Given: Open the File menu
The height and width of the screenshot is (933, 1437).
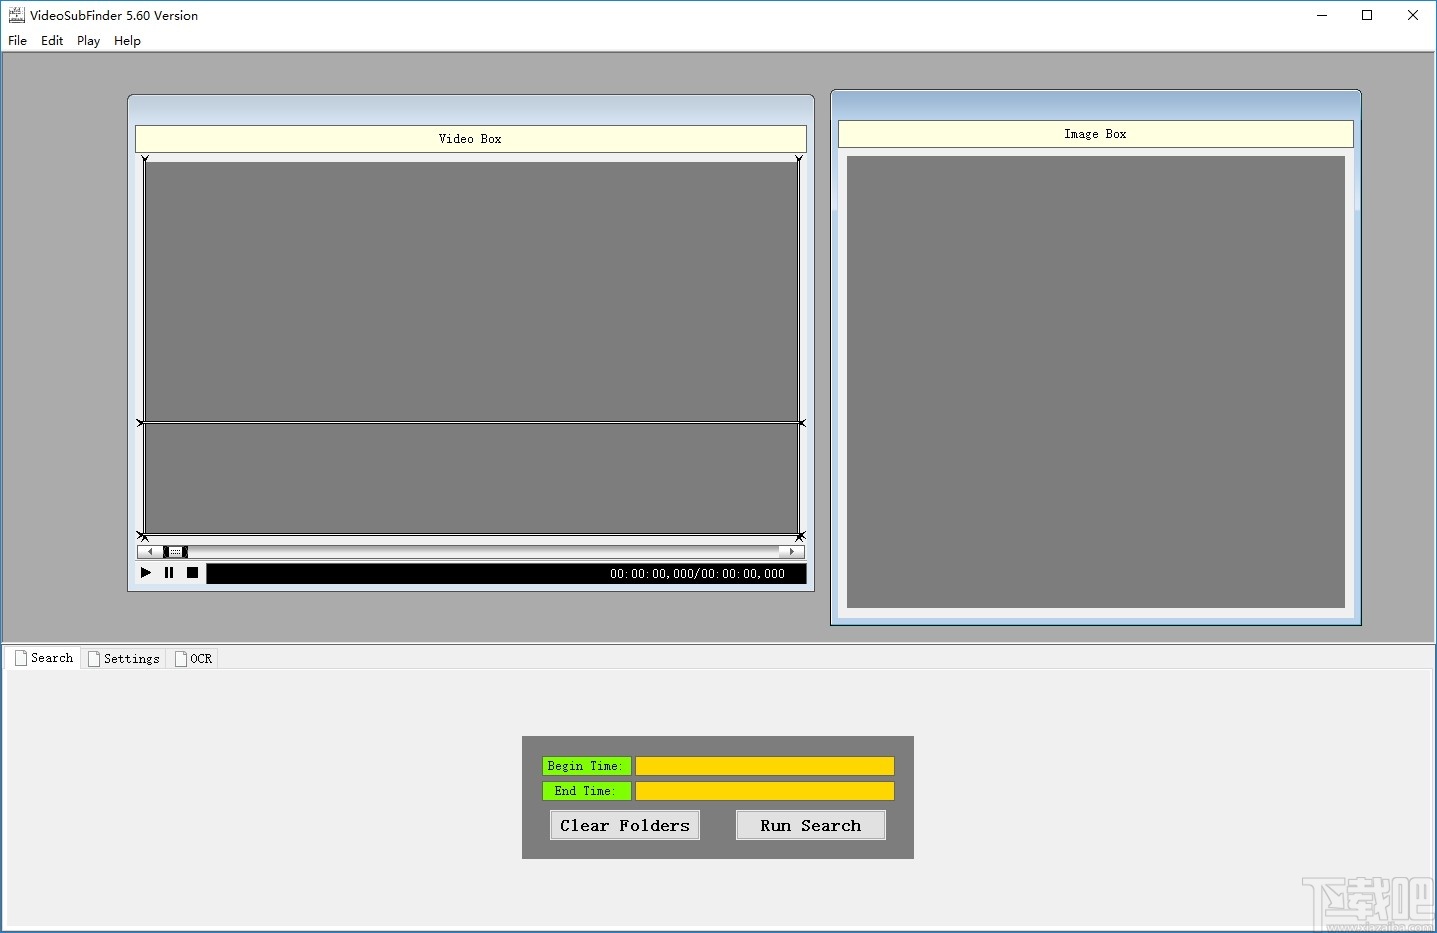Looking at the screenshot, I should [x=18, y=41].
